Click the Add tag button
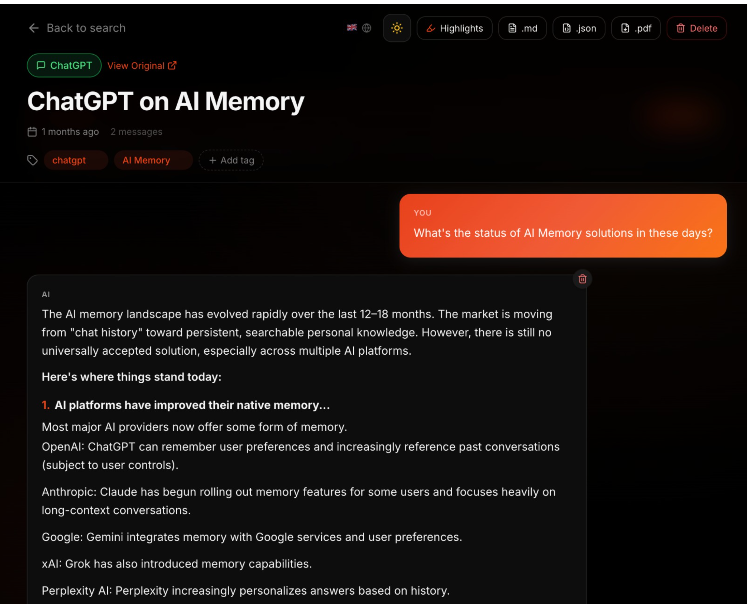 (x=231, y=161)
